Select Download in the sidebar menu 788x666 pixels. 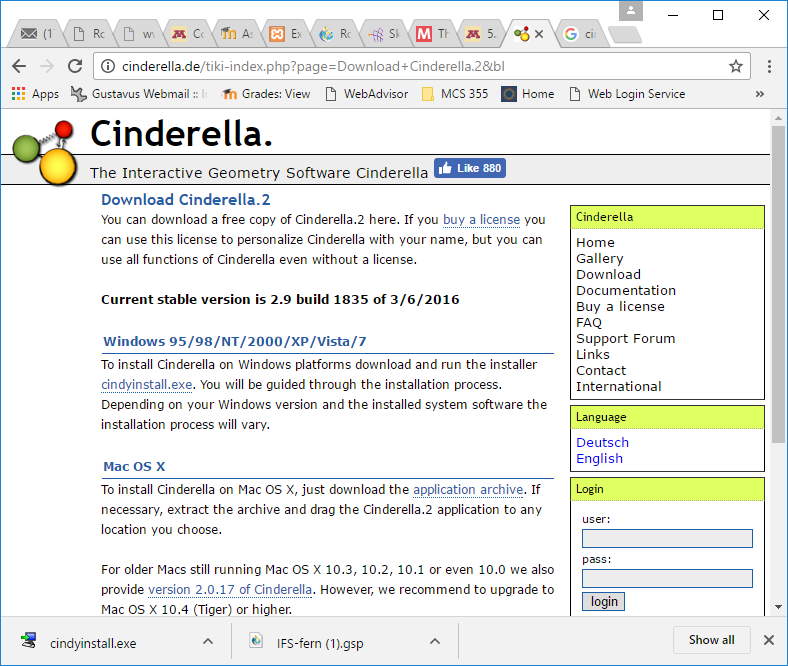coord(608,274)
